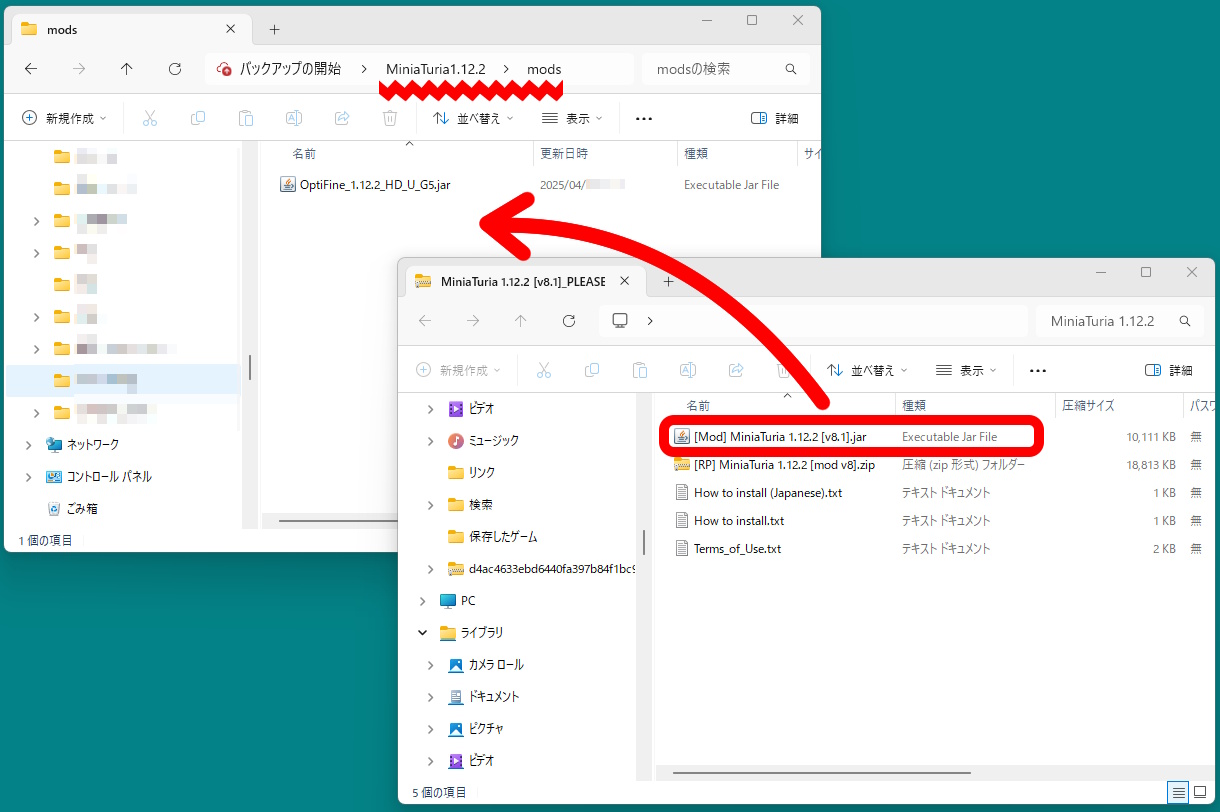The width and height of the screenshot is (1220, 812).
Task: Open 並べ替え dropdown in the mods window
Action: (473, 118)
